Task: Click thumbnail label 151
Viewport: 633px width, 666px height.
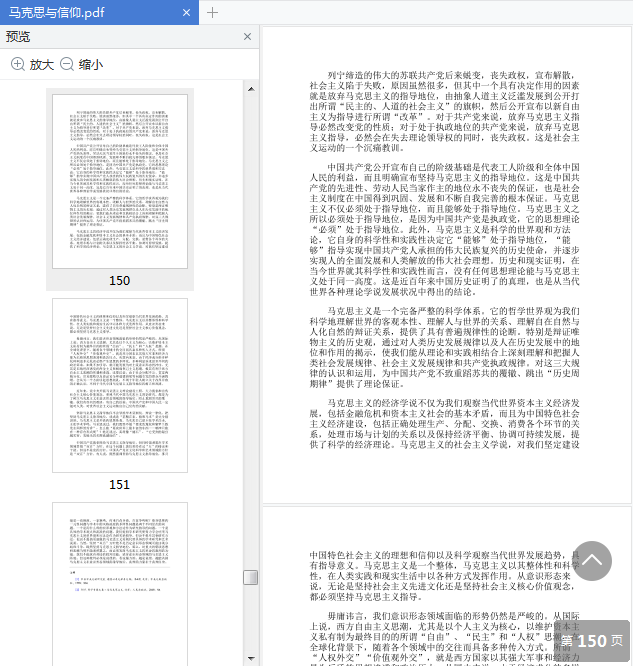Action: pos(119,485)
